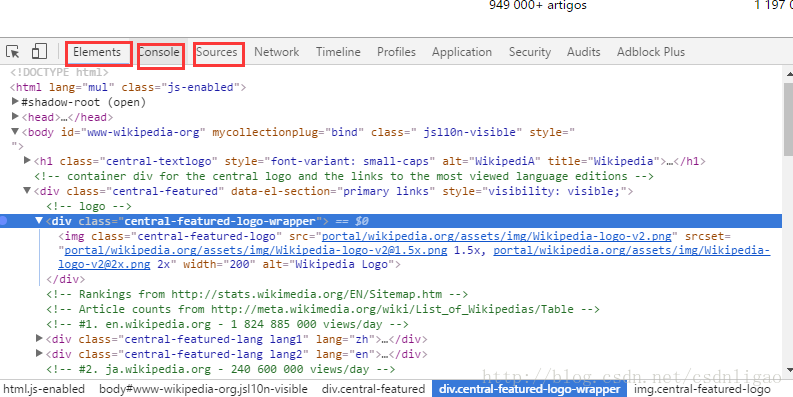Select the Profiles tab
The height and width of the screenshot is (397, 793).
(396, 52)
